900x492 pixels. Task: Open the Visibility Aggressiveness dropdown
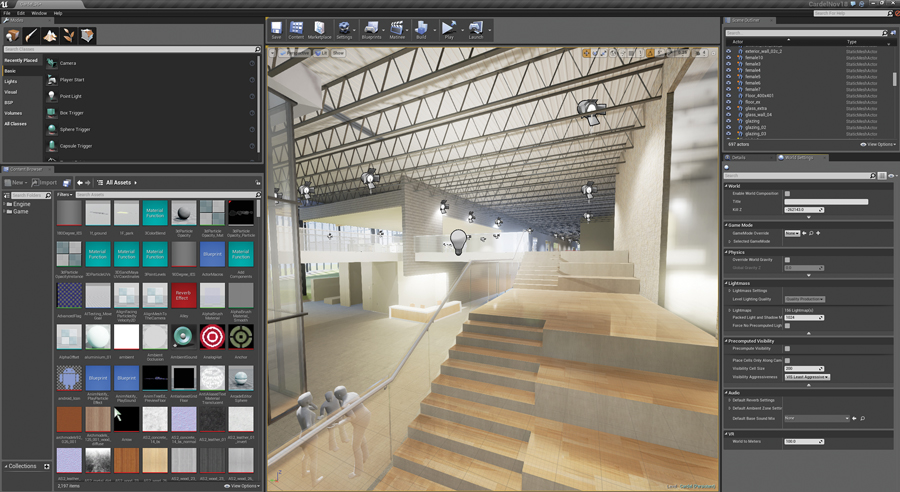[807, 377]
